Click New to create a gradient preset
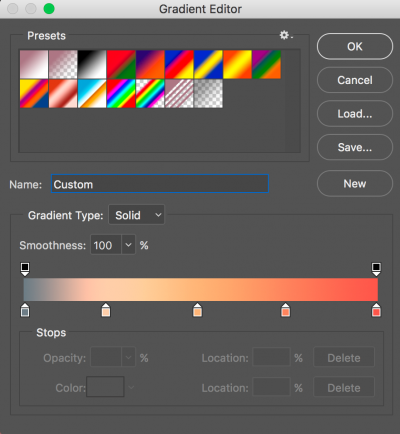 (x=355, y=183)
